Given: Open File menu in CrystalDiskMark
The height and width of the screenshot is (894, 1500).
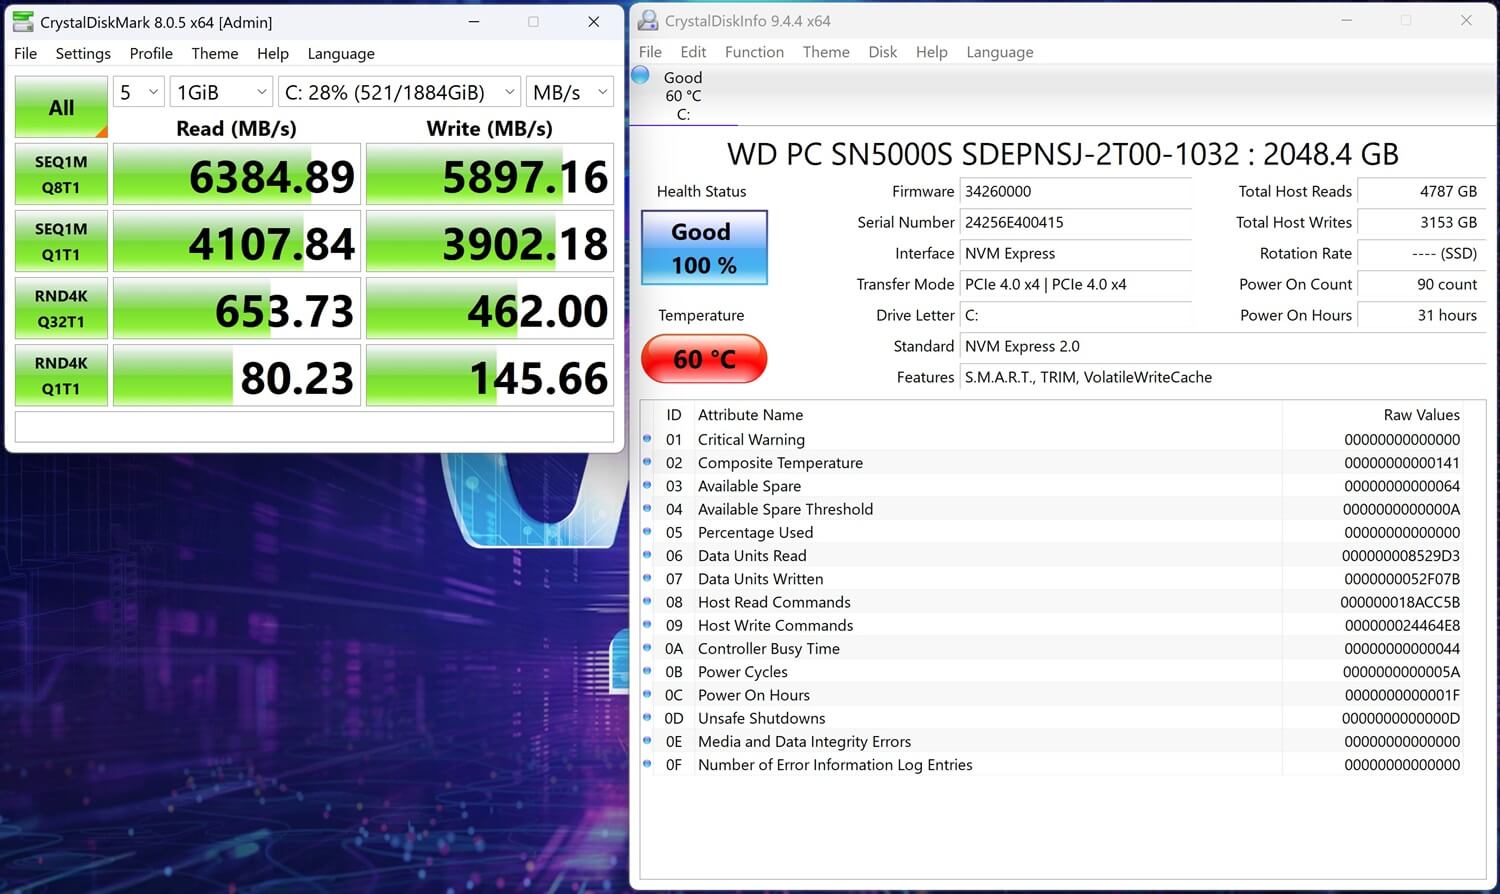Looking at the screenshot, I should (26, 53).
